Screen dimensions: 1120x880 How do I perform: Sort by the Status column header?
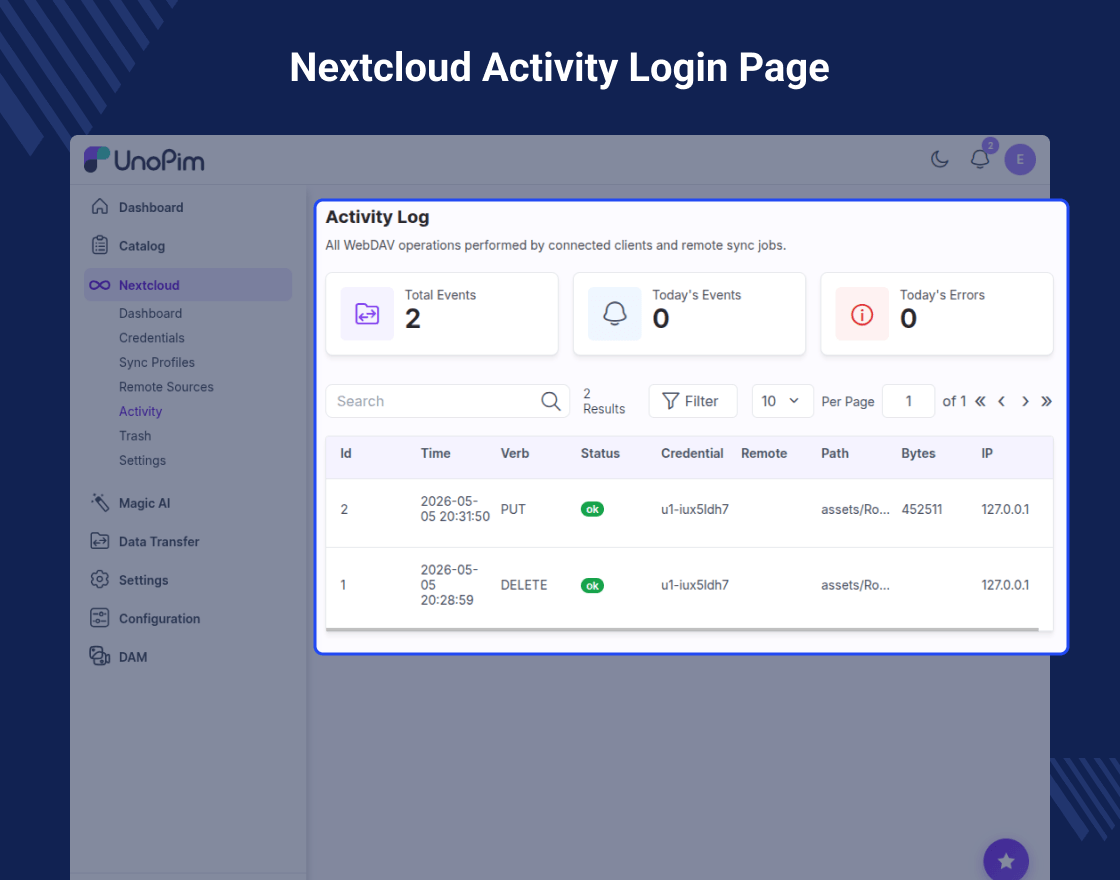point(600,454)
